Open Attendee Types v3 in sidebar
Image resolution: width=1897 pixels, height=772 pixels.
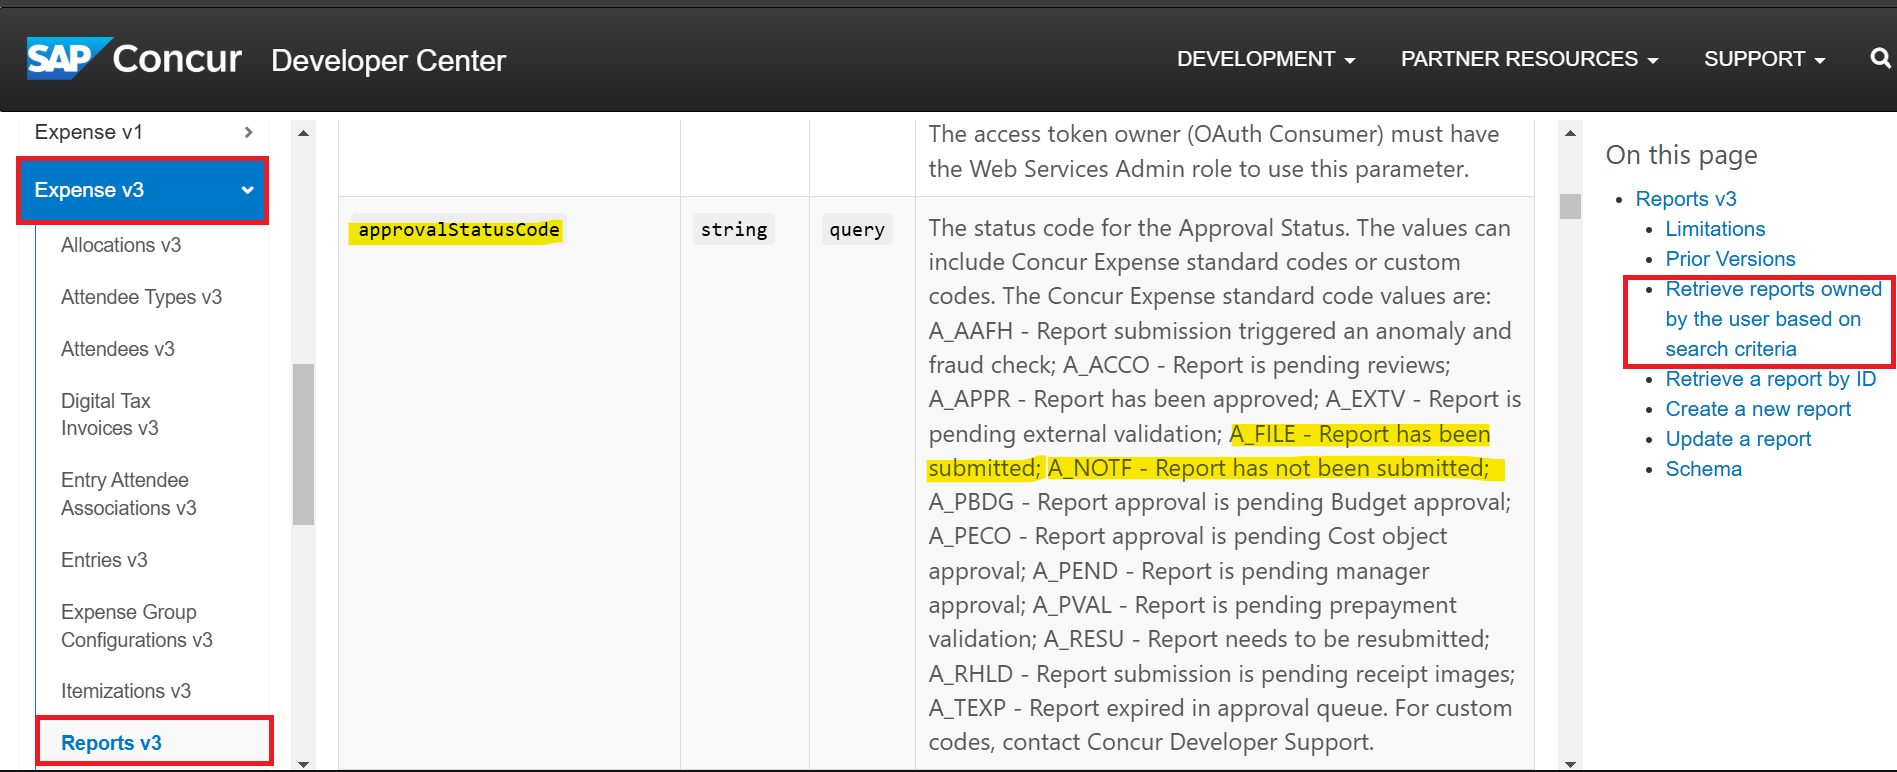click(141, 297)
